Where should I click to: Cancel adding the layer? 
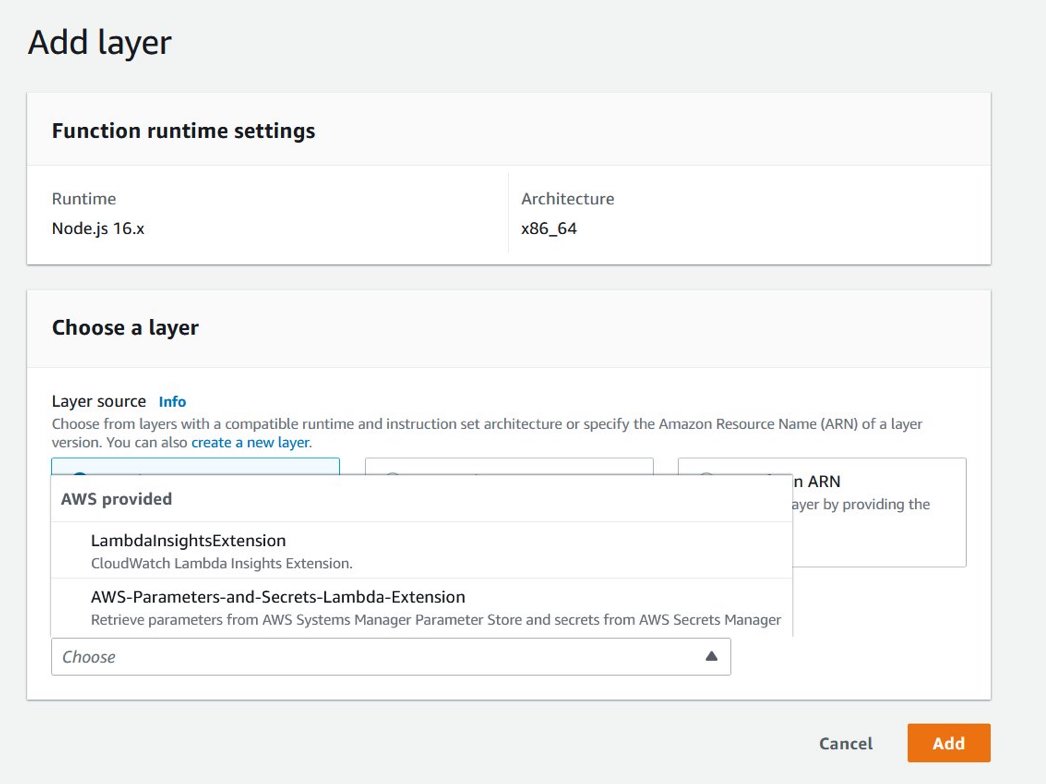pyautogui.click(x=845, y=743)
